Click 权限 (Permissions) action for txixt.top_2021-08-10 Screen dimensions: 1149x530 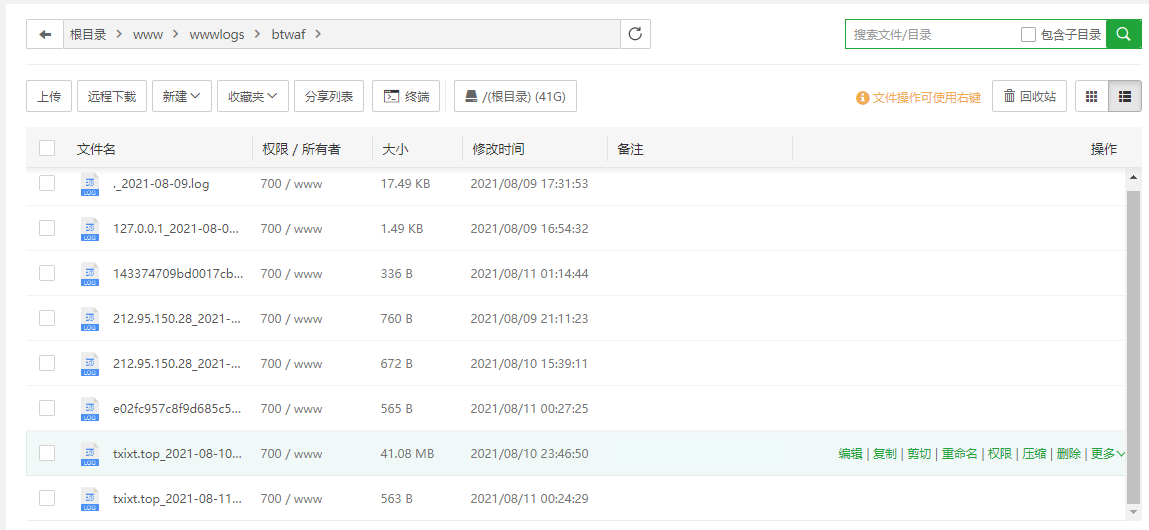pyautogui.click(x=1000, y=454)
